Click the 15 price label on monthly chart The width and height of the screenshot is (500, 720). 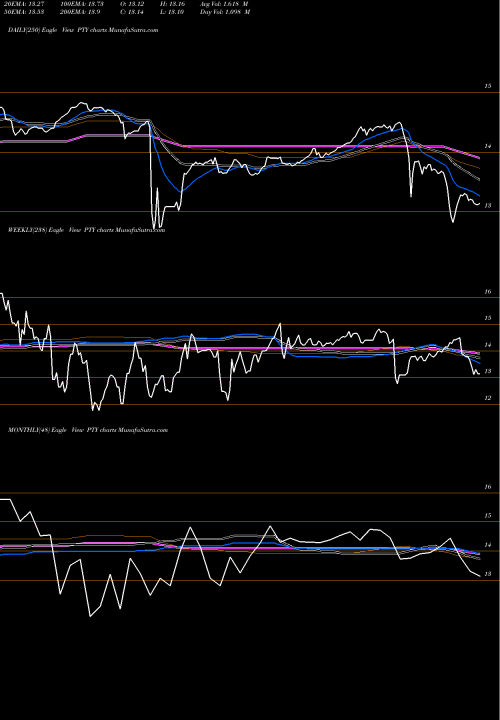[488, 516]
